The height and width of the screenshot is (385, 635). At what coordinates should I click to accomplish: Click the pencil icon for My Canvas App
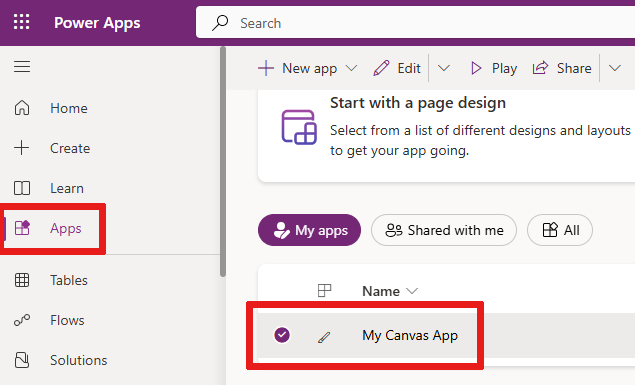point(324,337)
